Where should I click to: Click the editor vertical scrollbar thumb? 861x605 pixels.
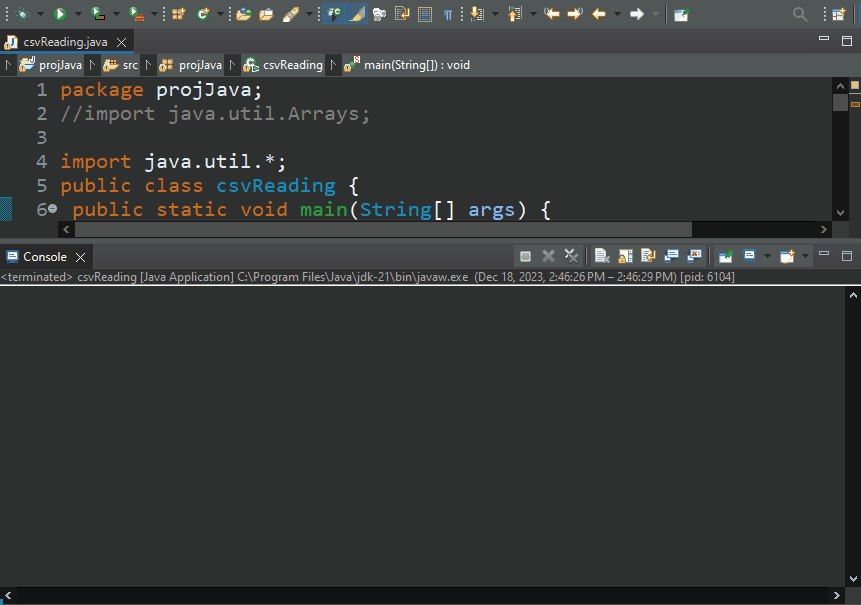840,103
